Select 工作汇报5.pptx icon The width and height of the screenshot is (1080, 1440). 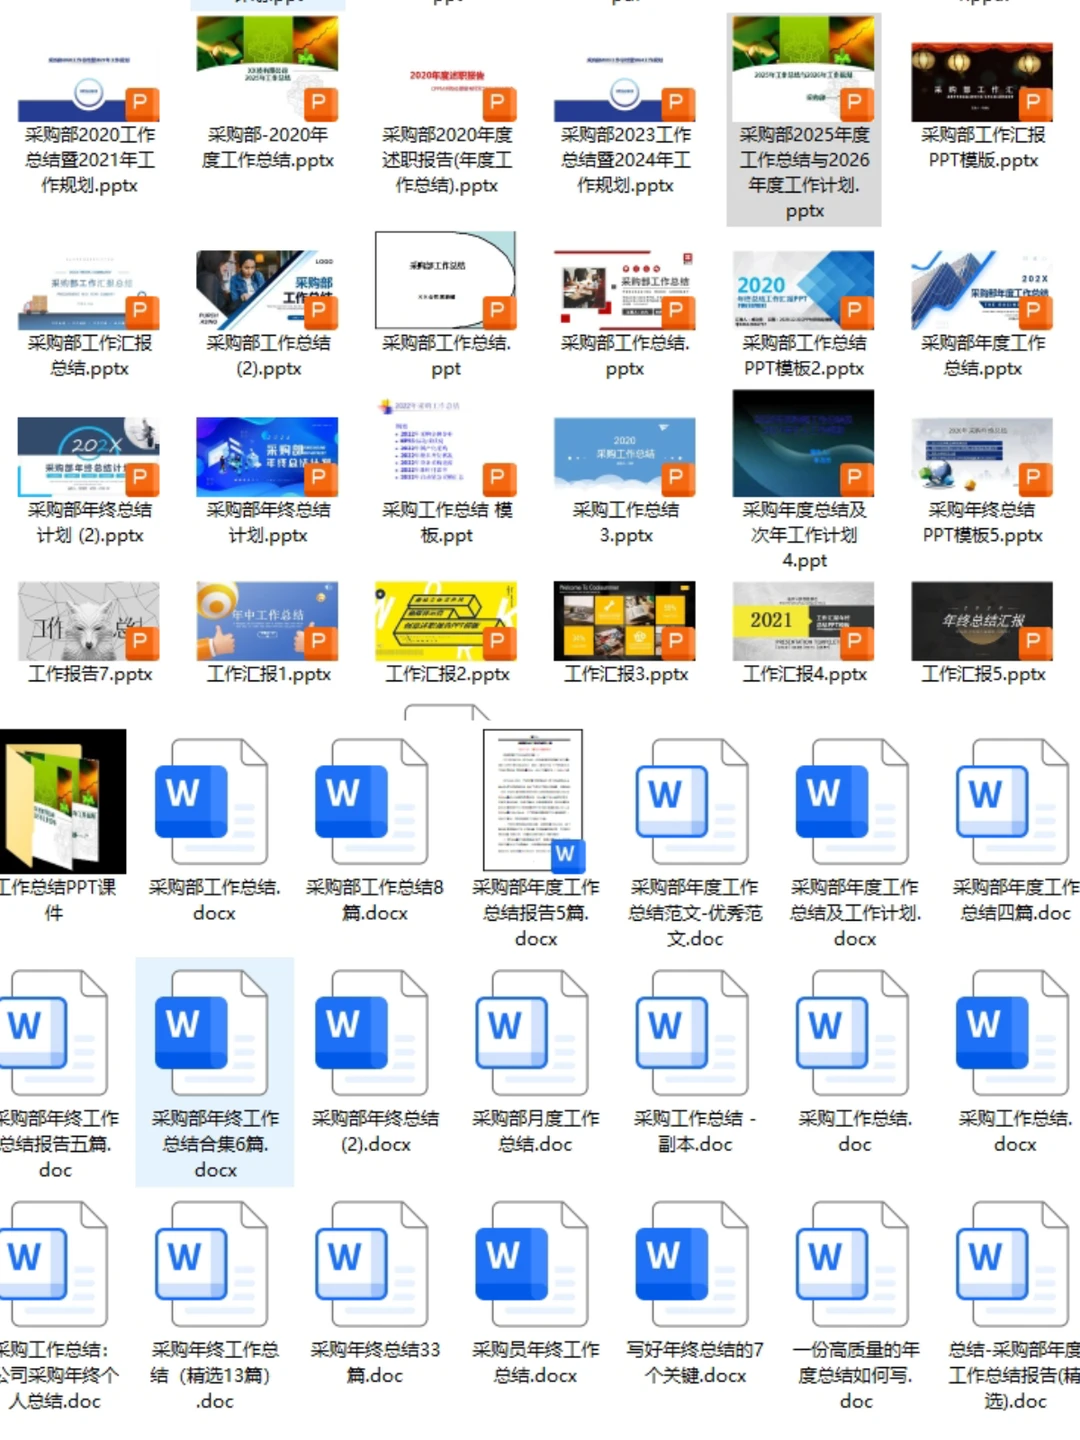(982, 621)
